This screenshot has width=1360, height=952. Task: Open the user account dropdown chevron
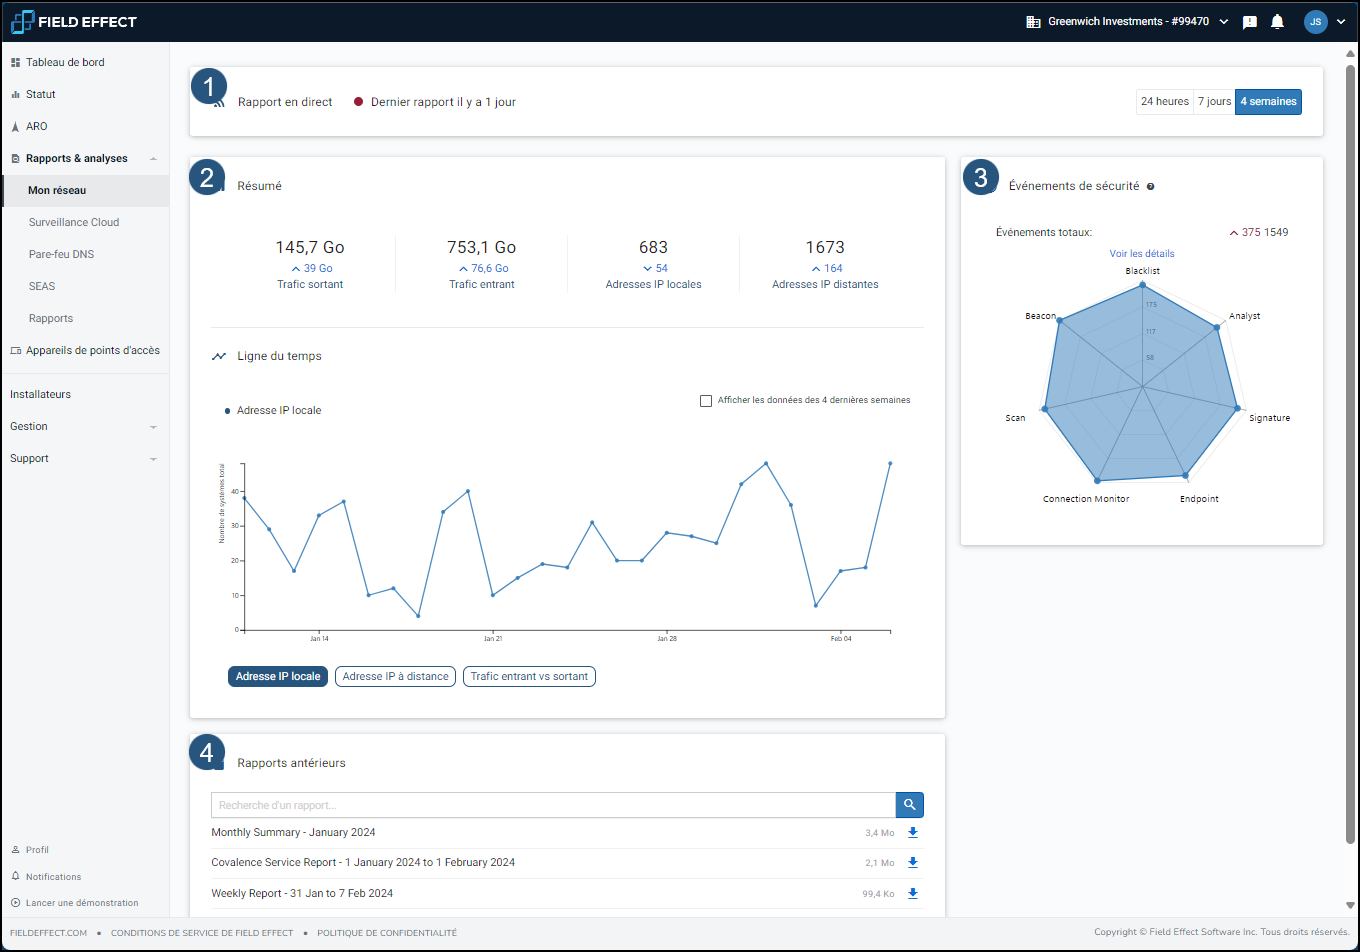pyautogui.click(x=1341, y=22)
